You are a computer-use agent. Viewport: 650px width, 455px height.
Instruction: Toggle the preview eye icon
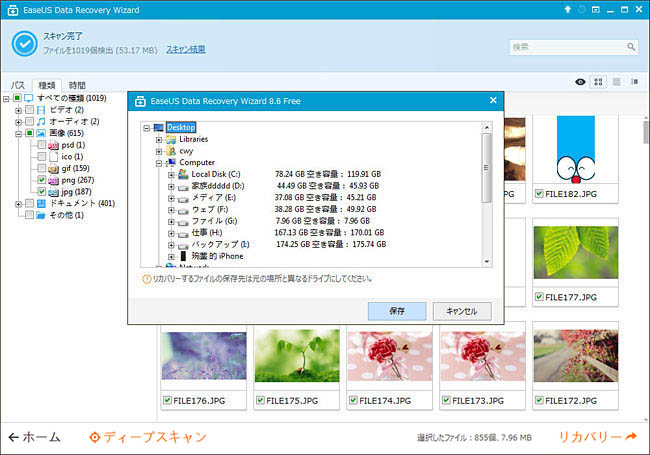(580, 82)
